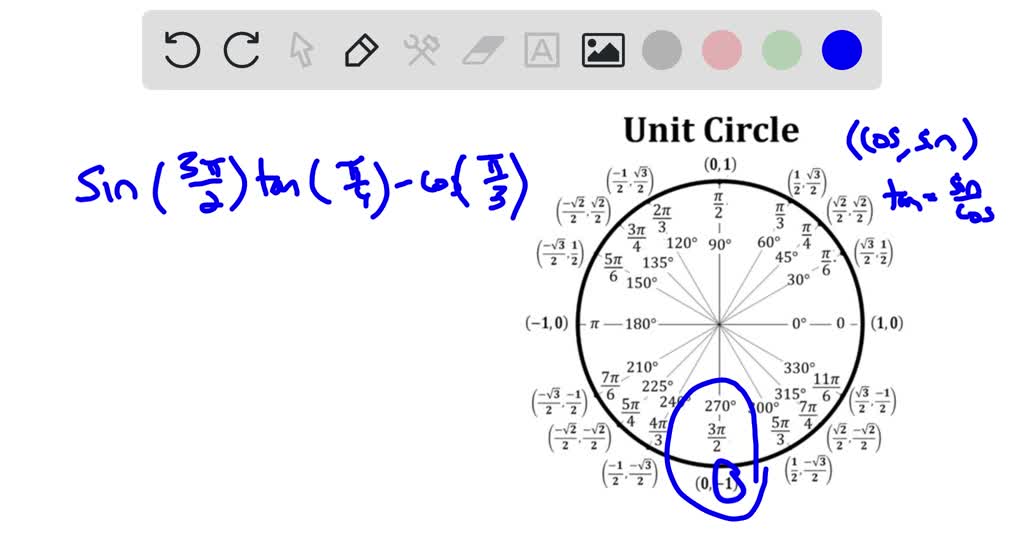Click the (√2/2, −√2/2) coordinate label
The height and width of the screenshot is (560, 1024).
coord(854,437)
